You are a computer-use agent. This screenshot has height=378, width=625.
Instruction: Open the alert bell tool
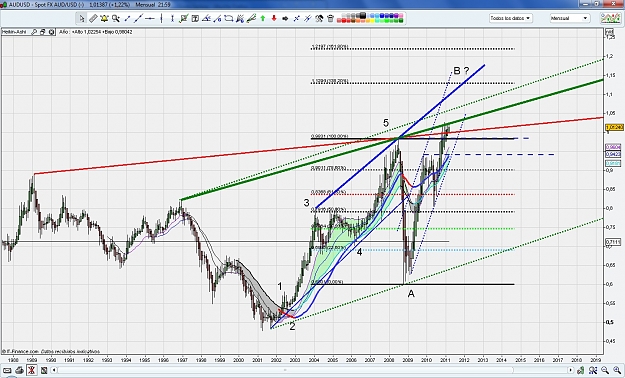[x=104, y=18]
